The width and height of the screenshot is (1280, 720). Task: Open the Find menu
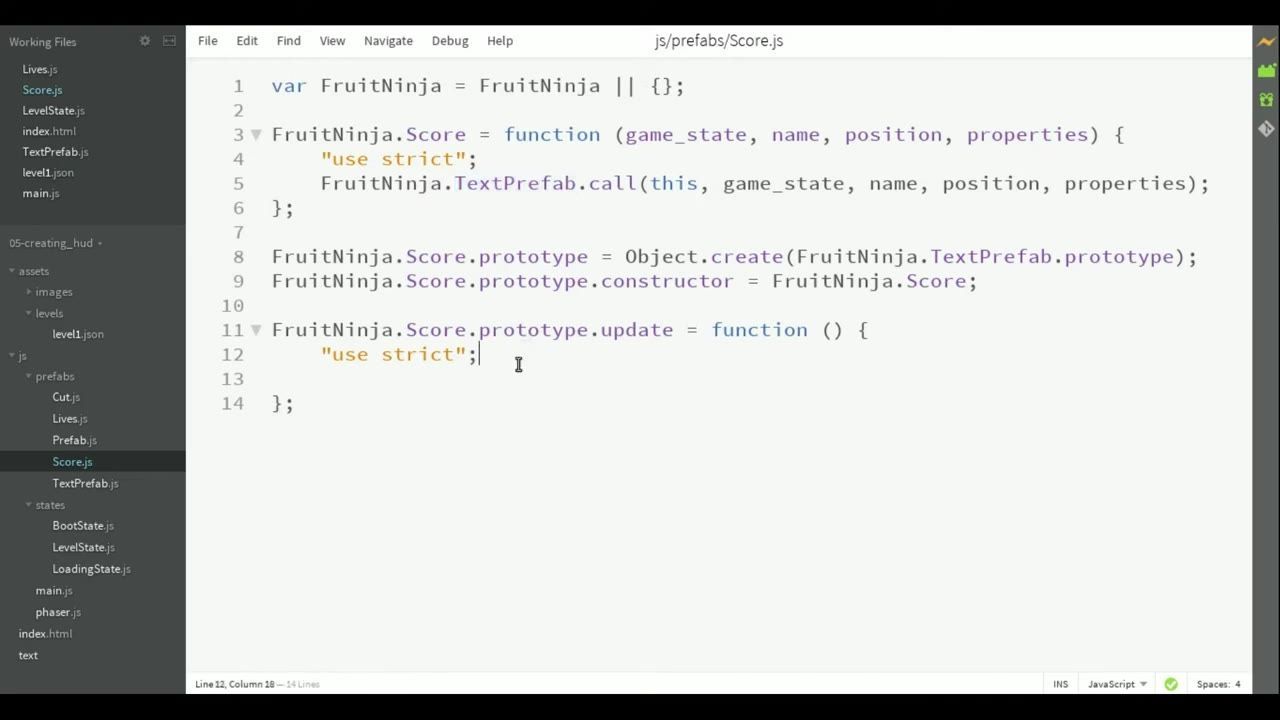tap(289, 41)
